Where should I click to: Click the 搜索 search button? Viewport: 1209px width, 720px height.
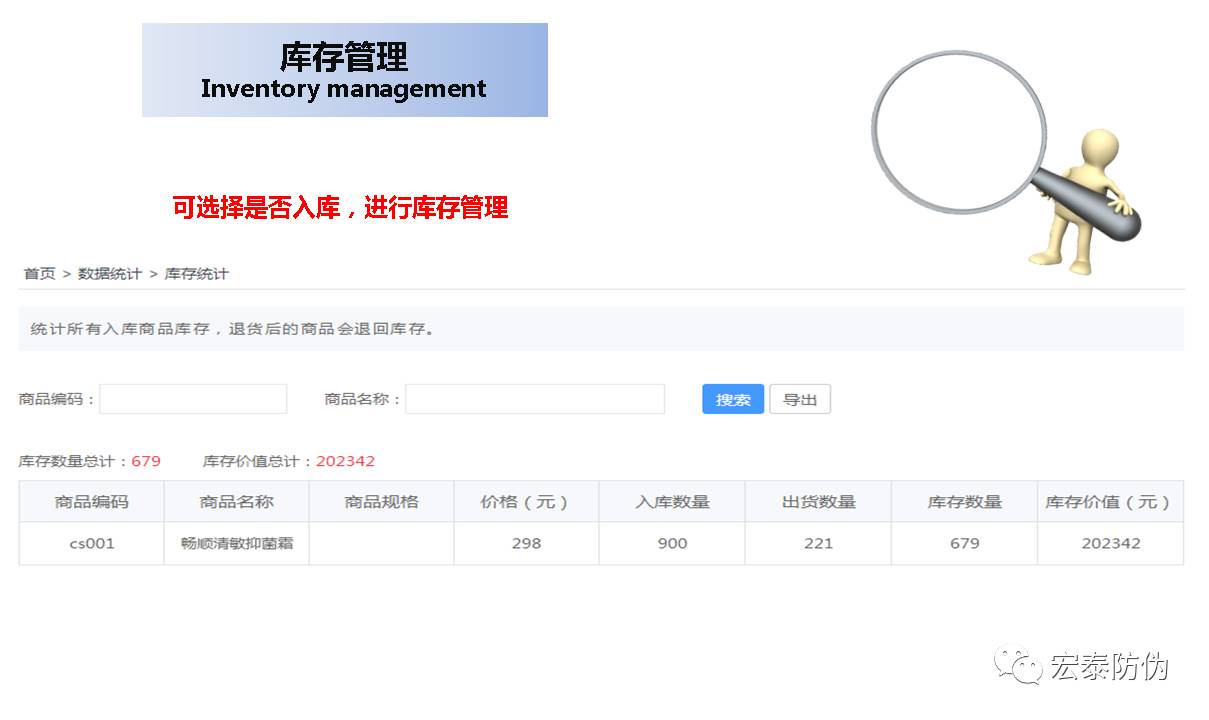point(732,398)
